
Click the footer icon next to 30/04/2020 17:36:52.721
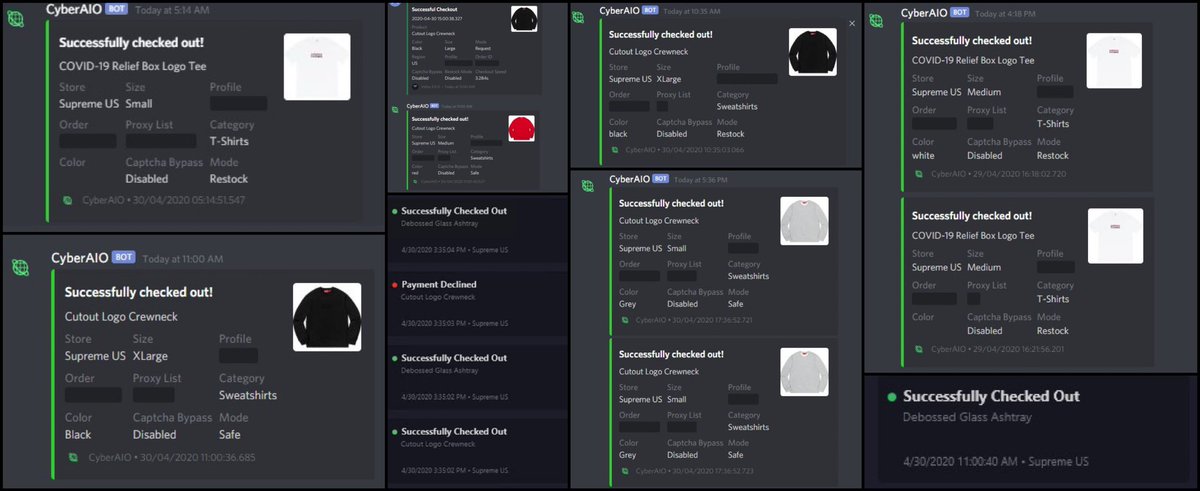(624, 320)
